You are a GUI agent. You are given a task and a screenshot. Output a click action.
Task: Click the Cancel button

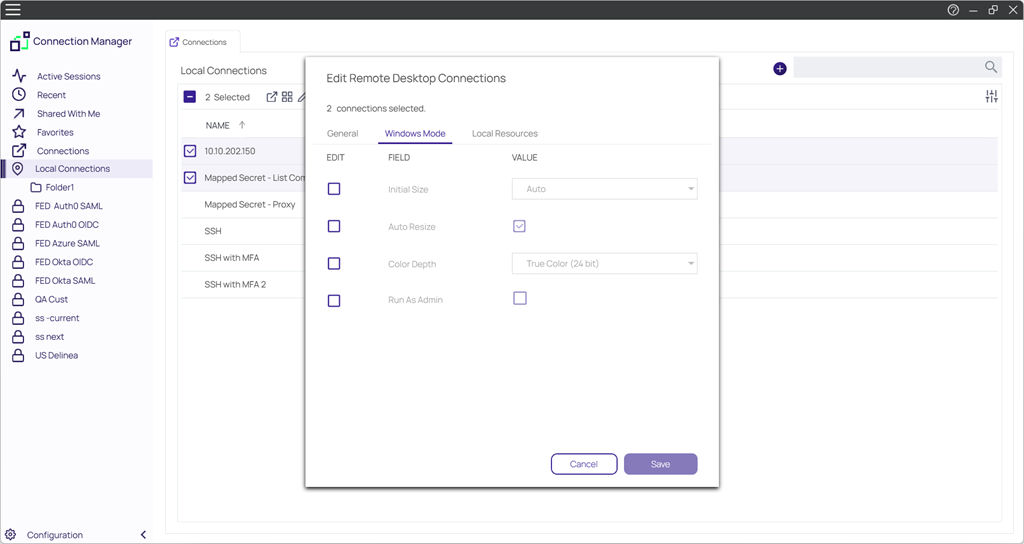click(583, 464)
